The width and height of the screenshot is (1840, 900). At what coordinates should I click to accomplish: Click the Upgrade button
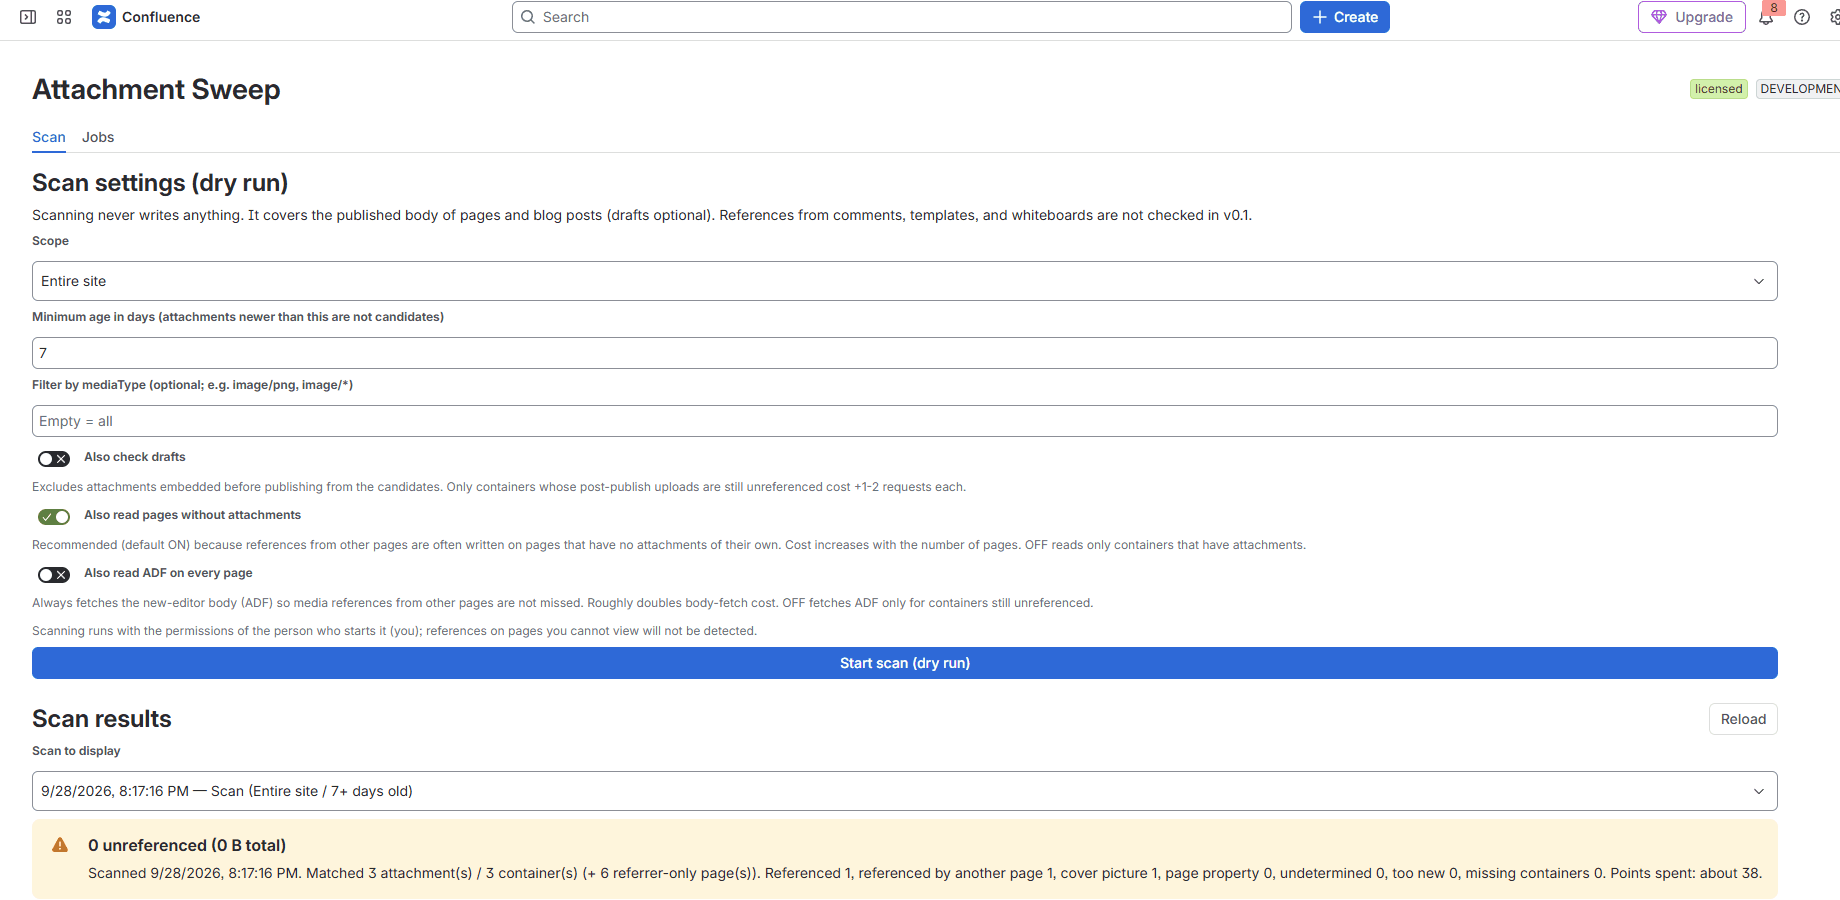pyautogui.click(x=1692, y=17)
